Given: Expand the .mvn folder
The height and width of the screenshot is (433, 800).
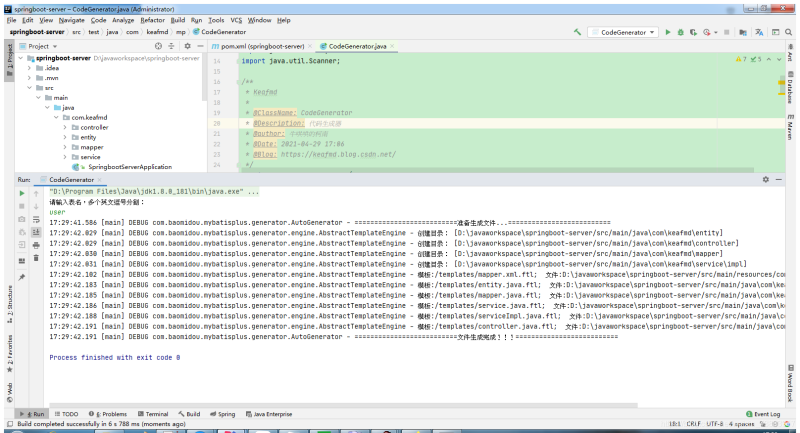Looking at the screenshot, I should pos(30,78).
